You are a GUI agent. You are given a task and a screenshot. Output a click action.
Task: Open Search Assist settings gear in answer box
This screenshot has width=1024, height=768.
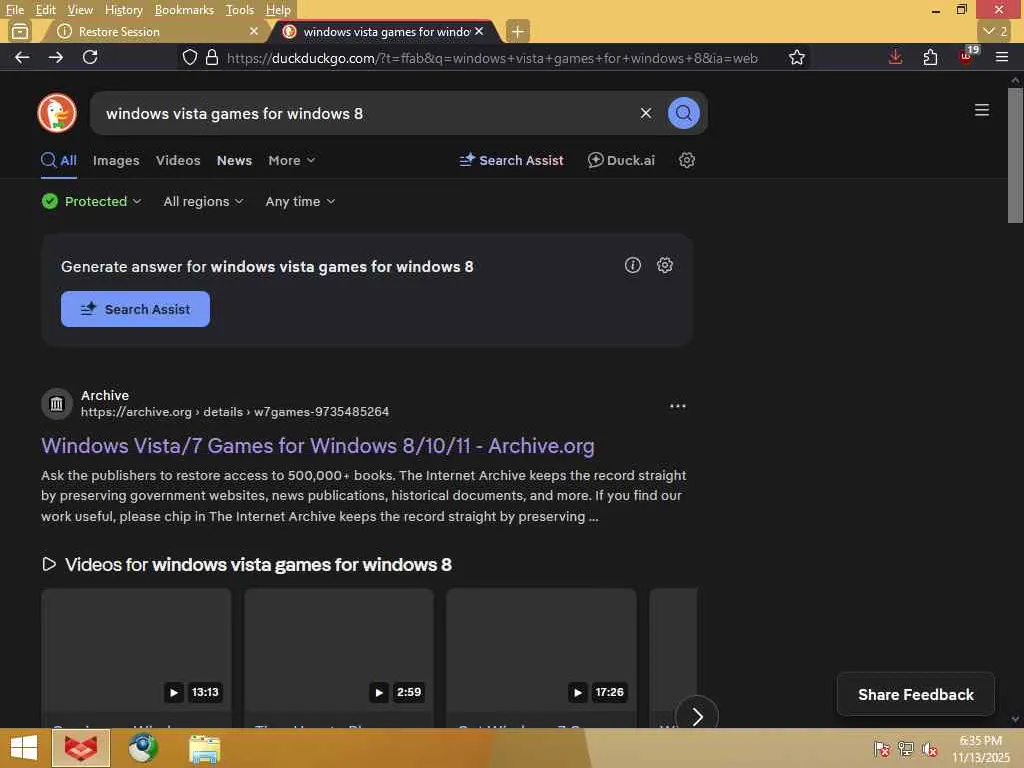click(x=665, y=265)
